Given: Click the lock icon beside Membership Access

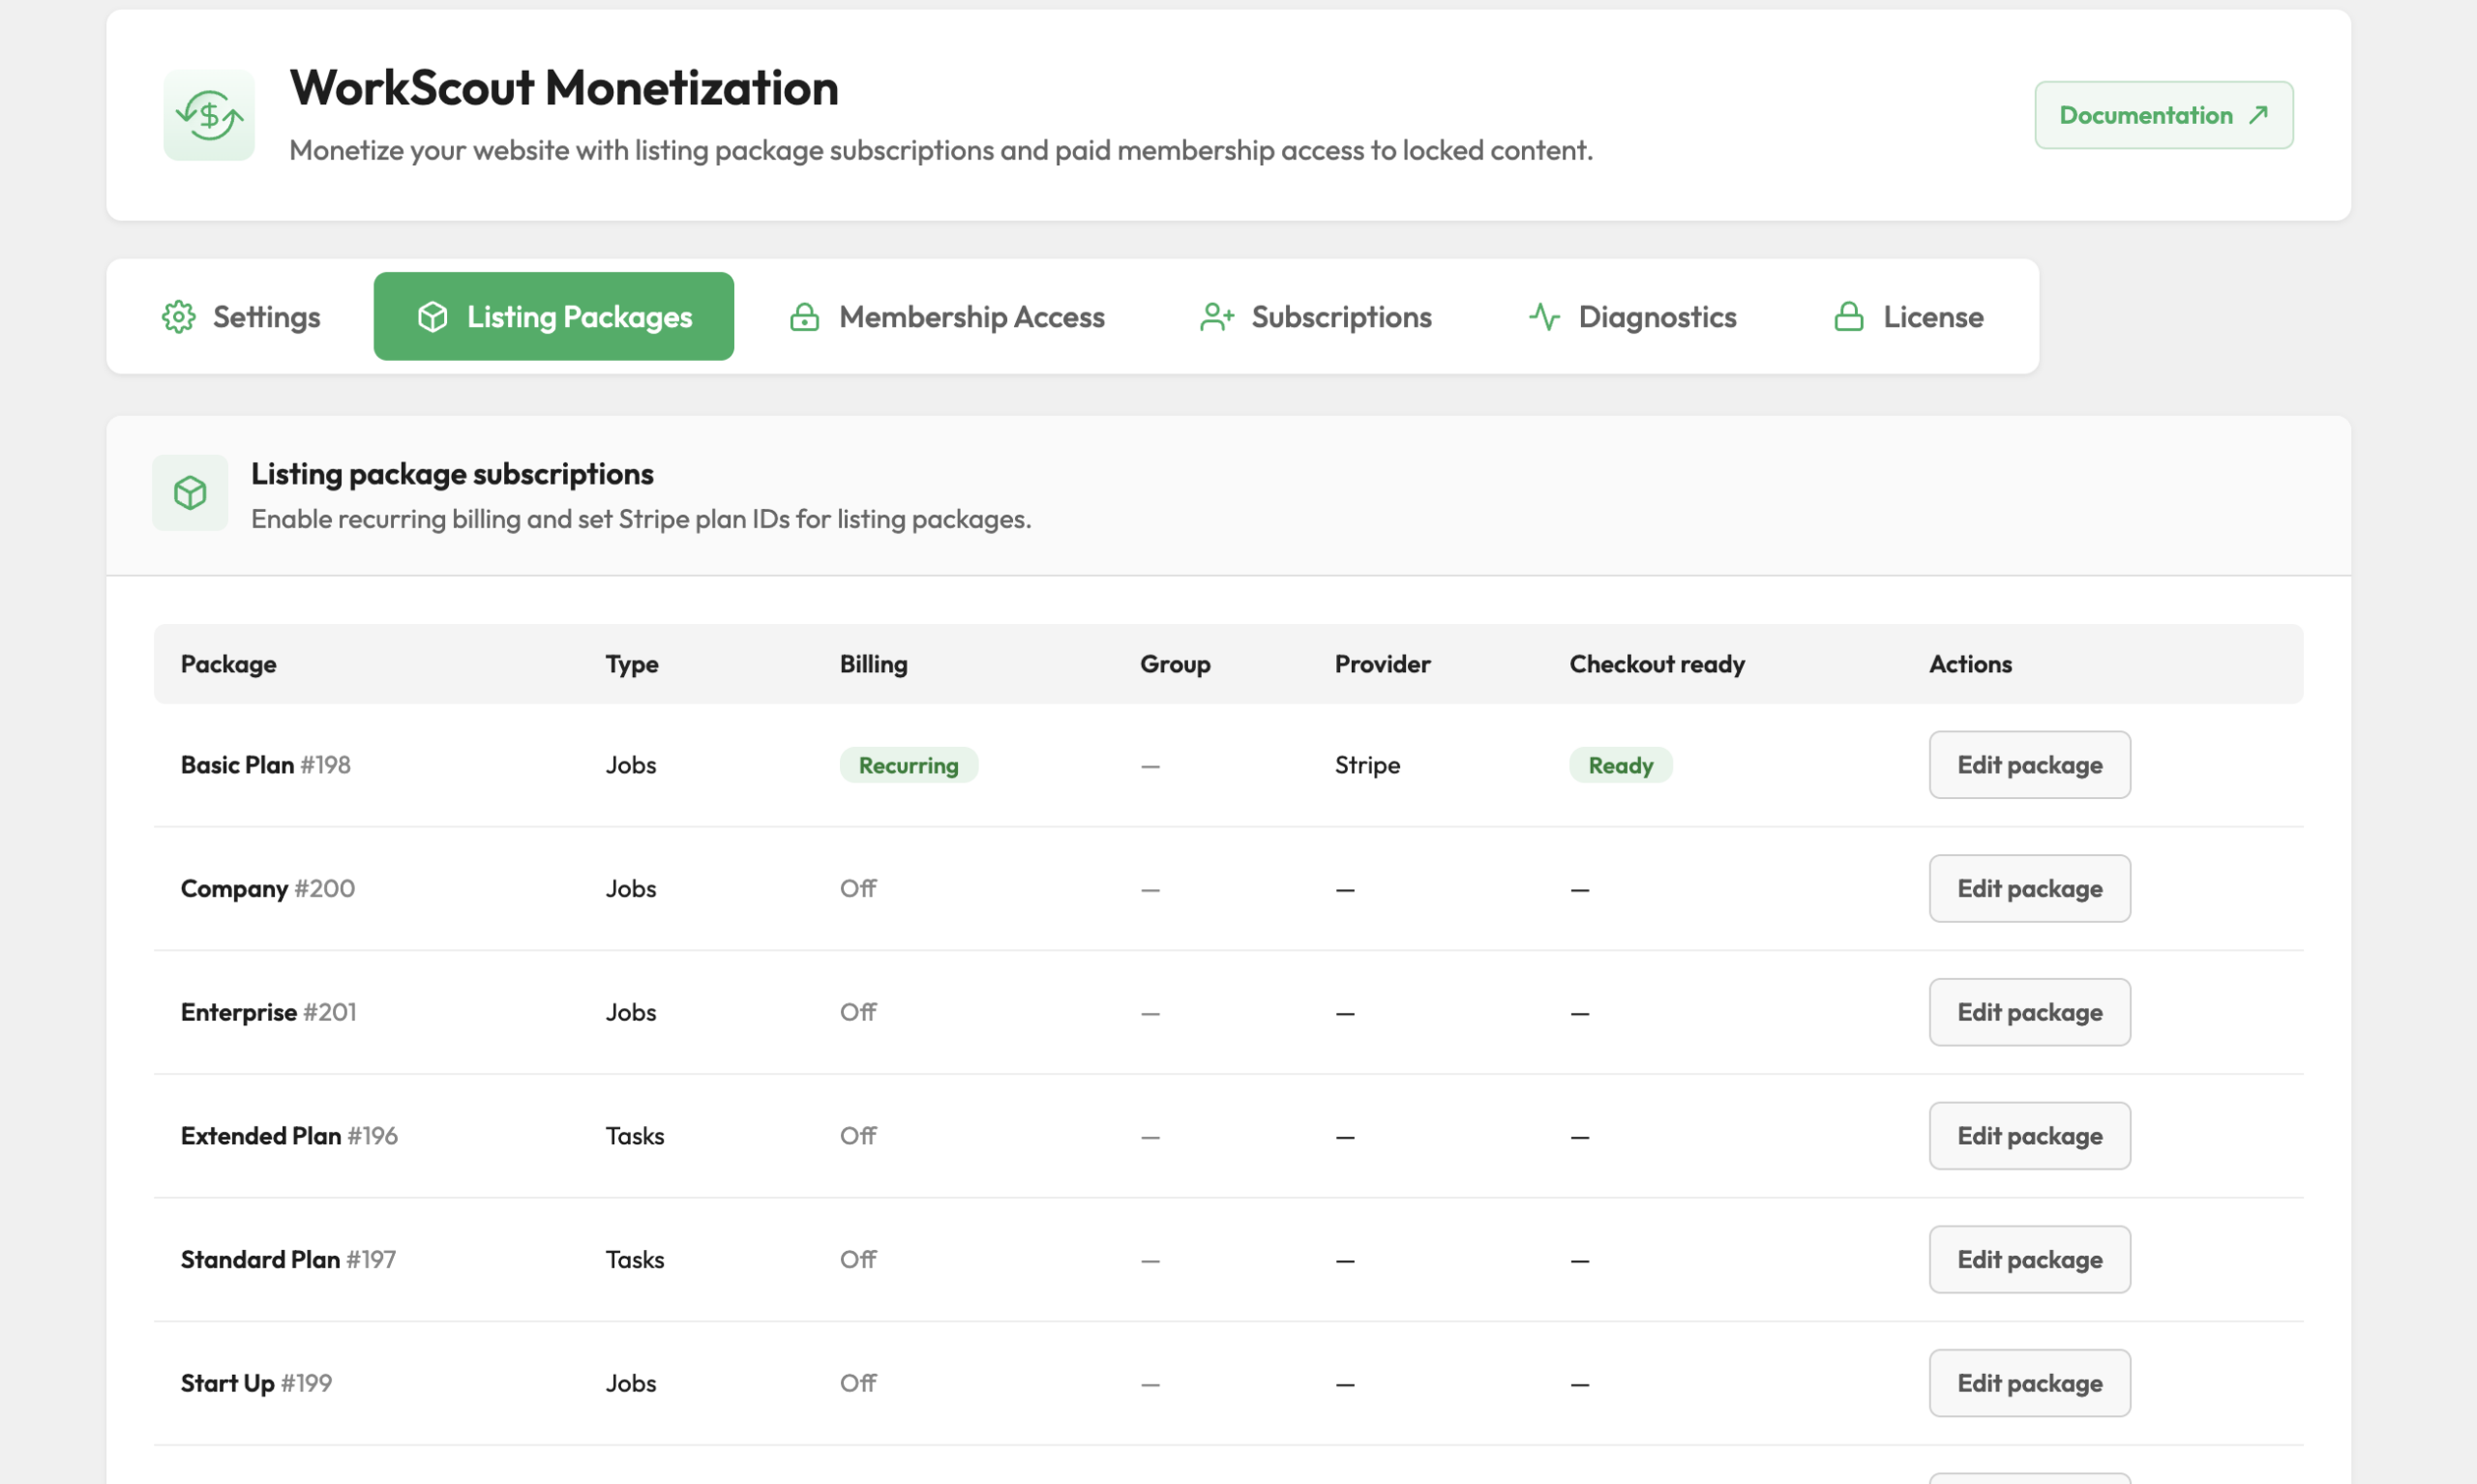Looking at the screenshot, I should pos(804,317).
